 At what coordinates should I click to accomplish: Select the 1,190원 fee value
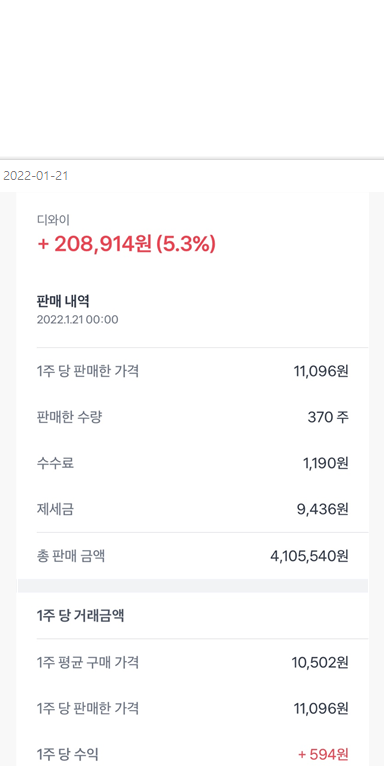[326, 463]
